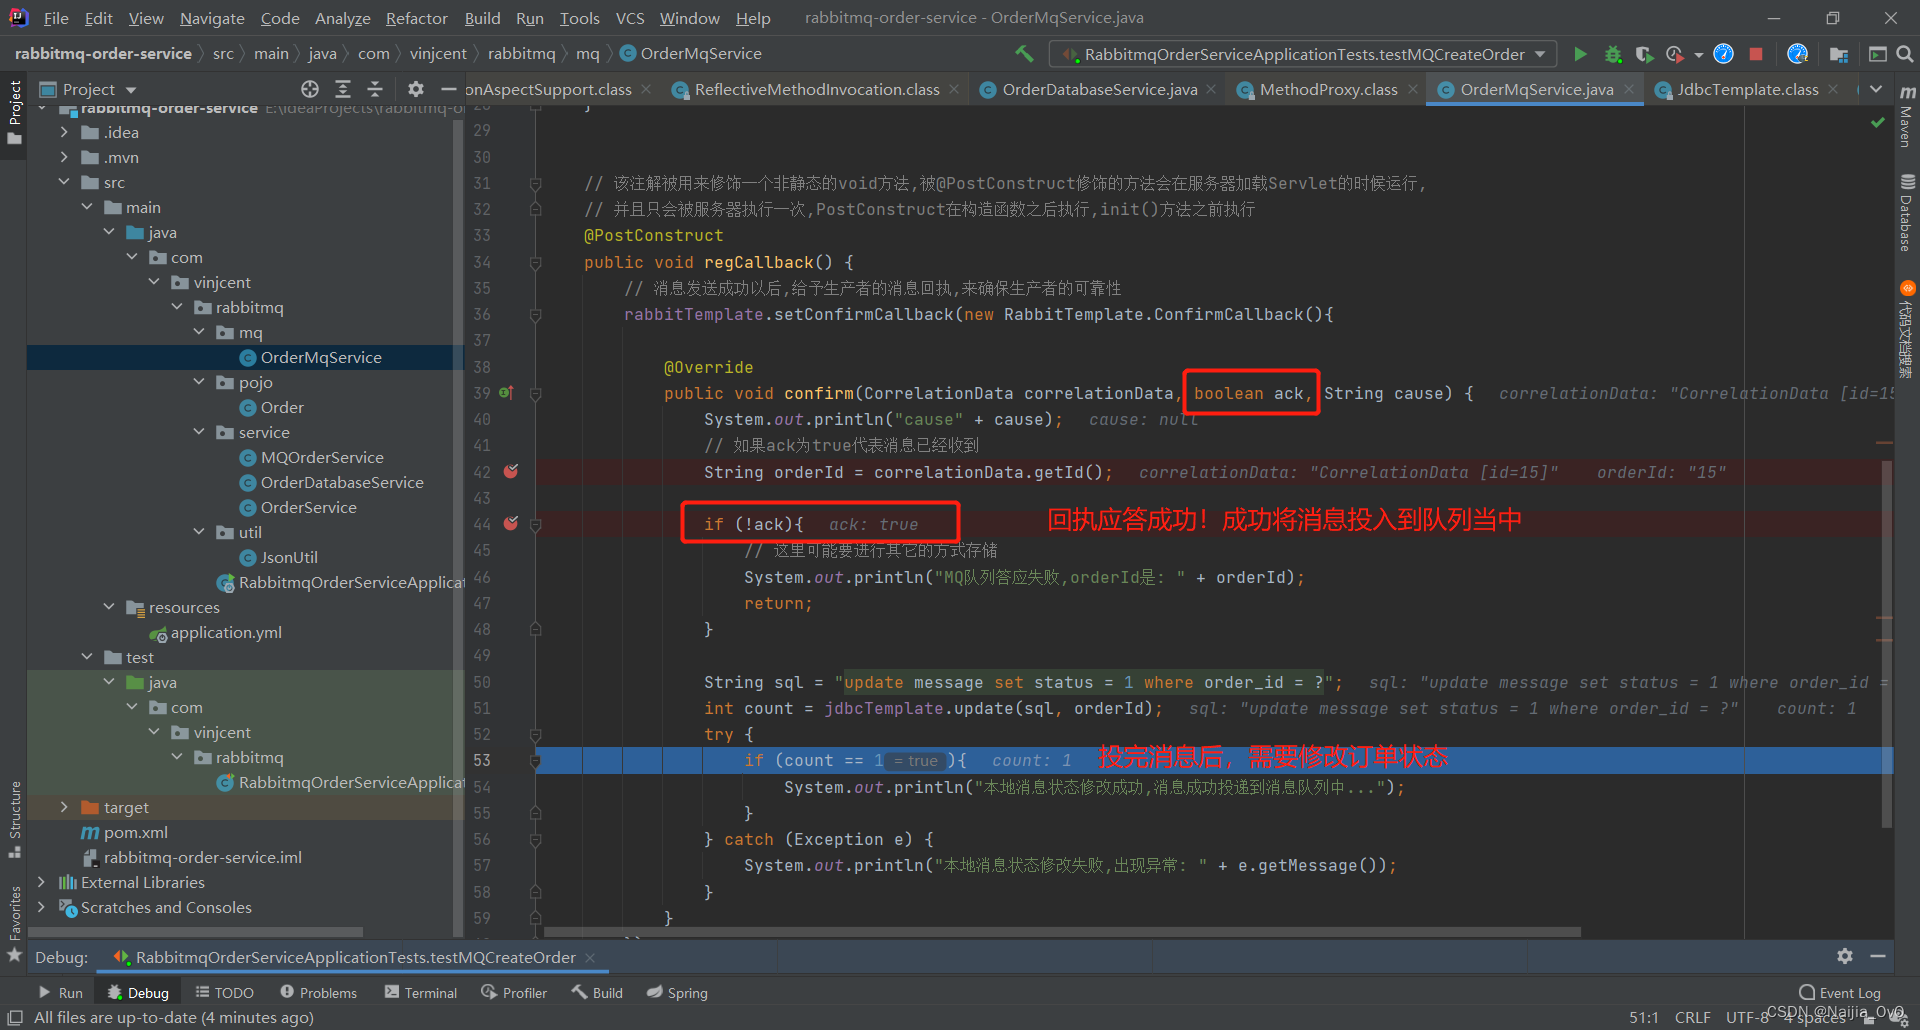Image resolution: width=1920 pixels, height=1030 pixels.
Task: Hide the Project panel minus icon
Action: tap(448, 89)
